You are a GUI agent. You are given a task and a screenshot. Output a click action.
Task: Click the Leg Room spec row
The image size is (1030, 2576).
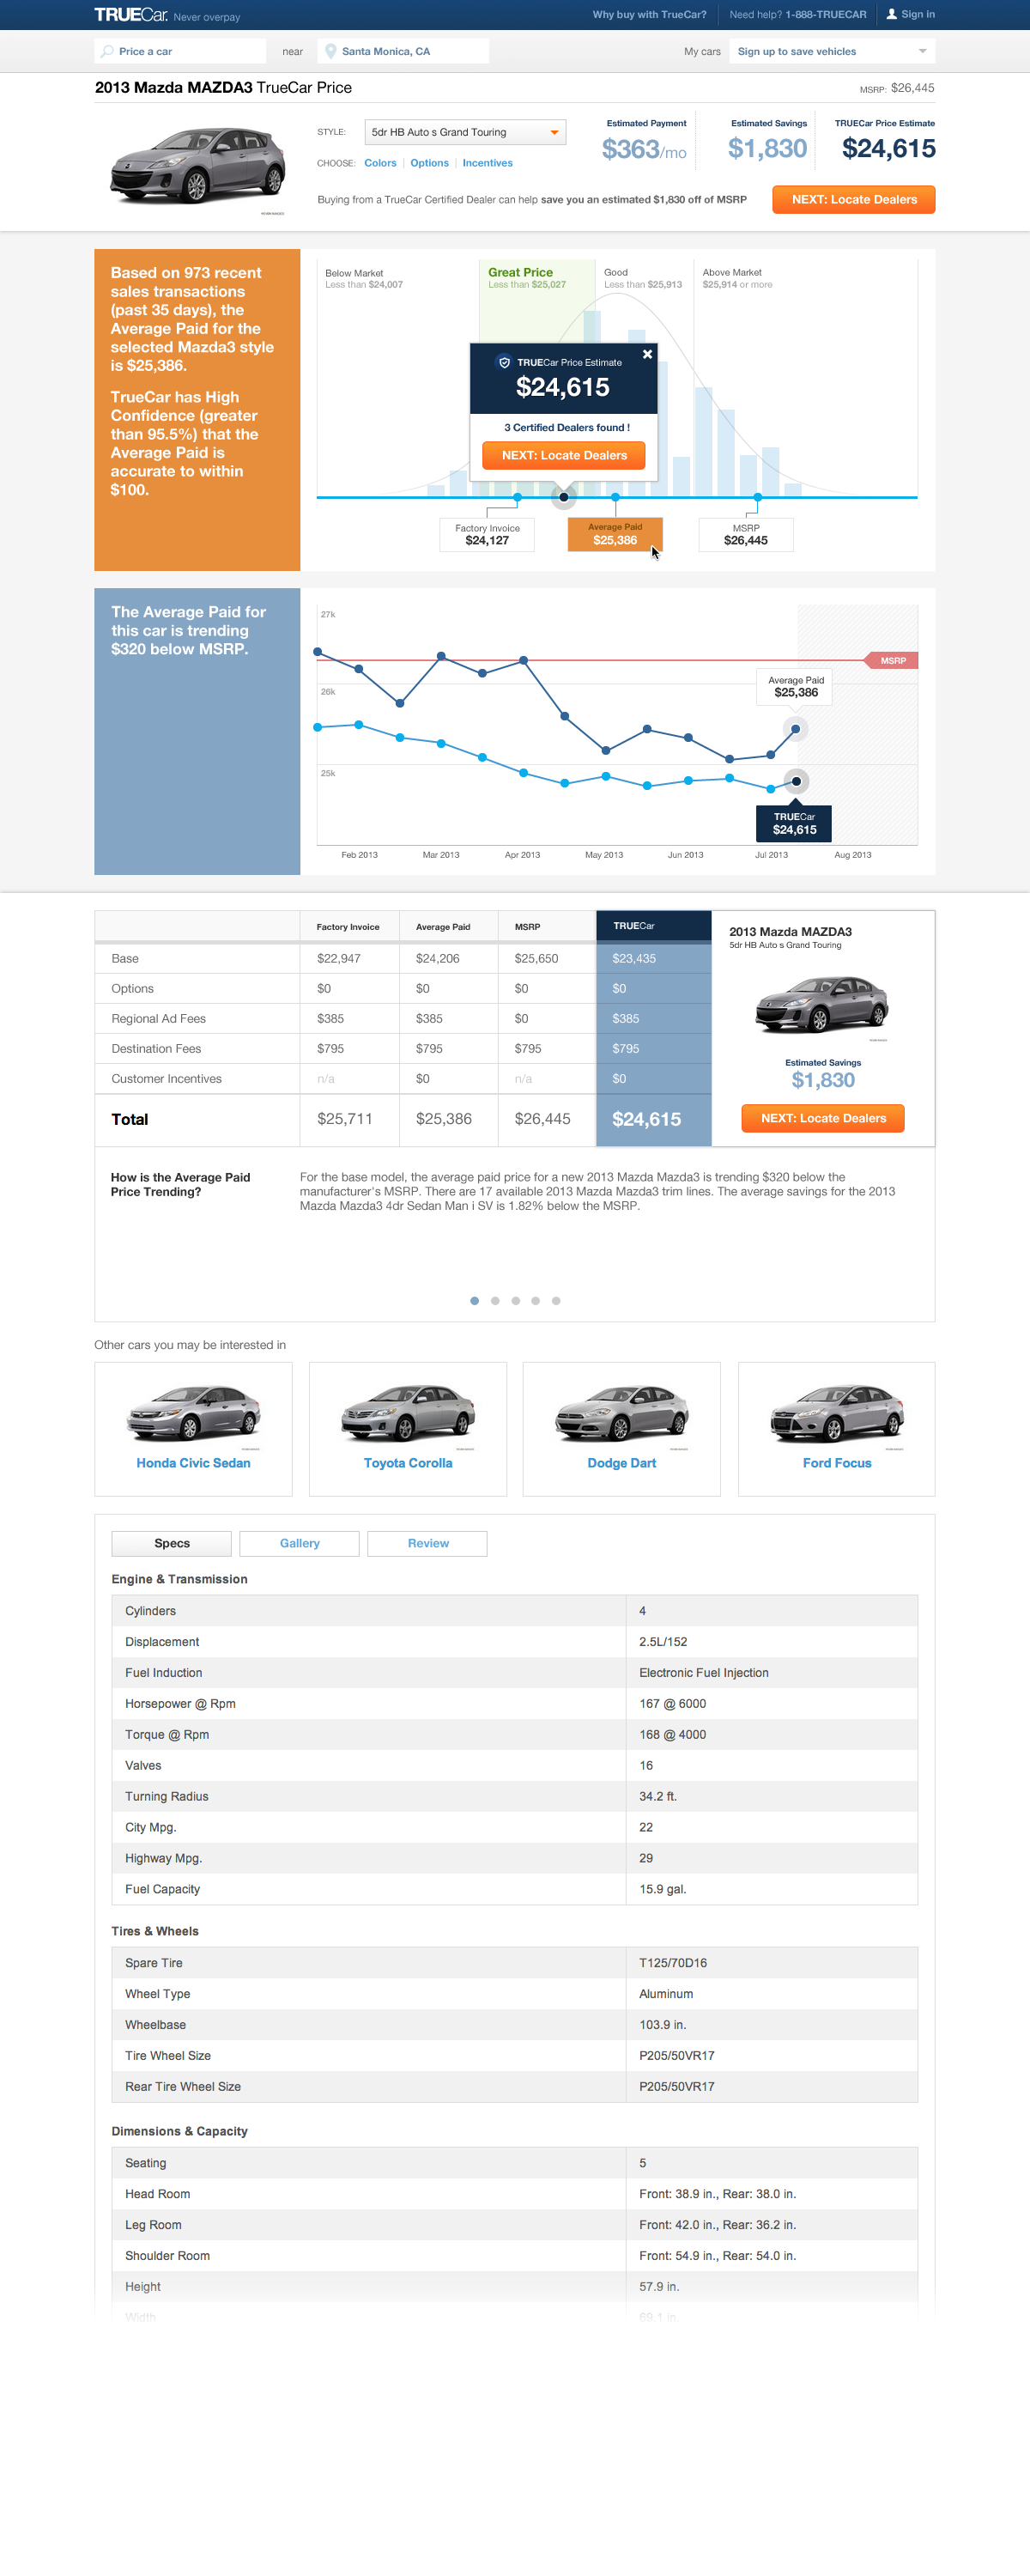(x=515, y=2225)
